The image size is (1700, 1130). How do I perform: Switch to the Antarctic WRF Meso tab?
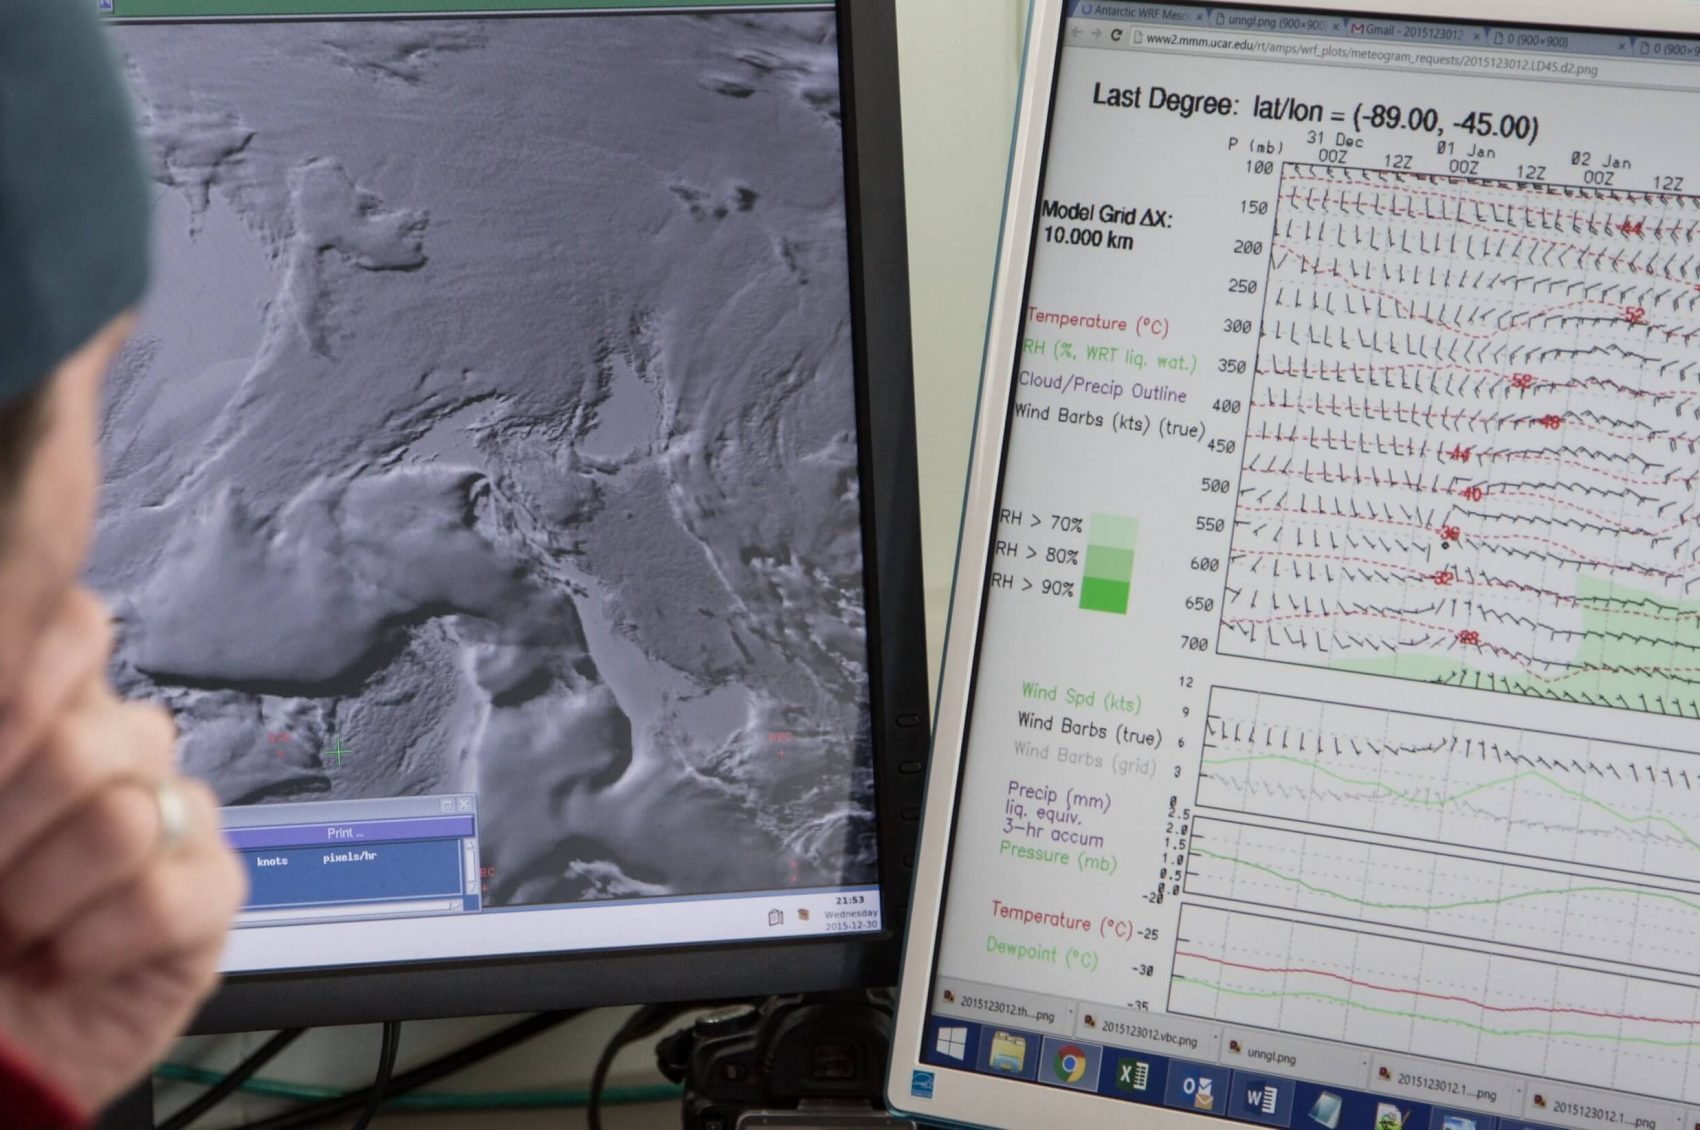pyautogui.click(x=1140, y=13)
